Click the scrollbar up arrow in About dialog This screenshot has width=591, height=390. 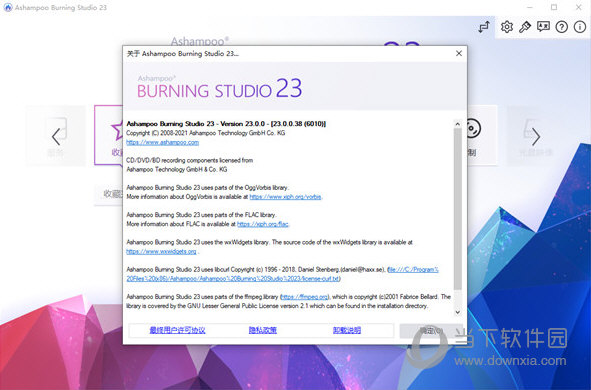point(458,124)
